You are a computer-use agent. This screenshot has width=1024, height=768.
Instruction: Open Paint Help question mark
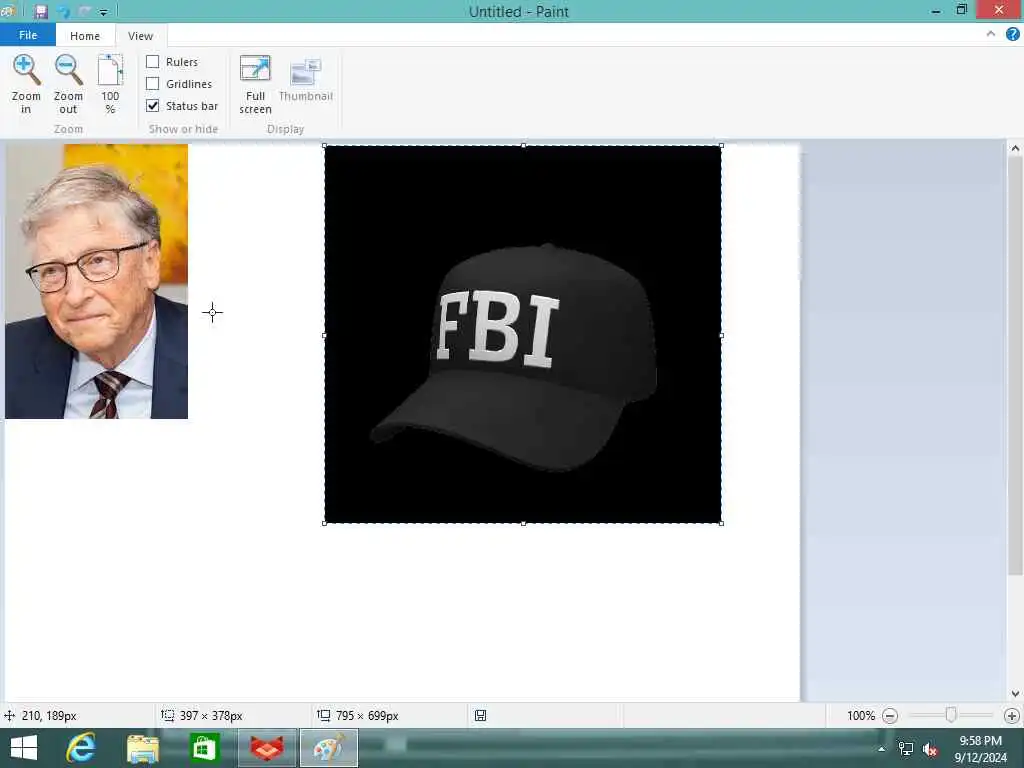(x=1013, y=34)
